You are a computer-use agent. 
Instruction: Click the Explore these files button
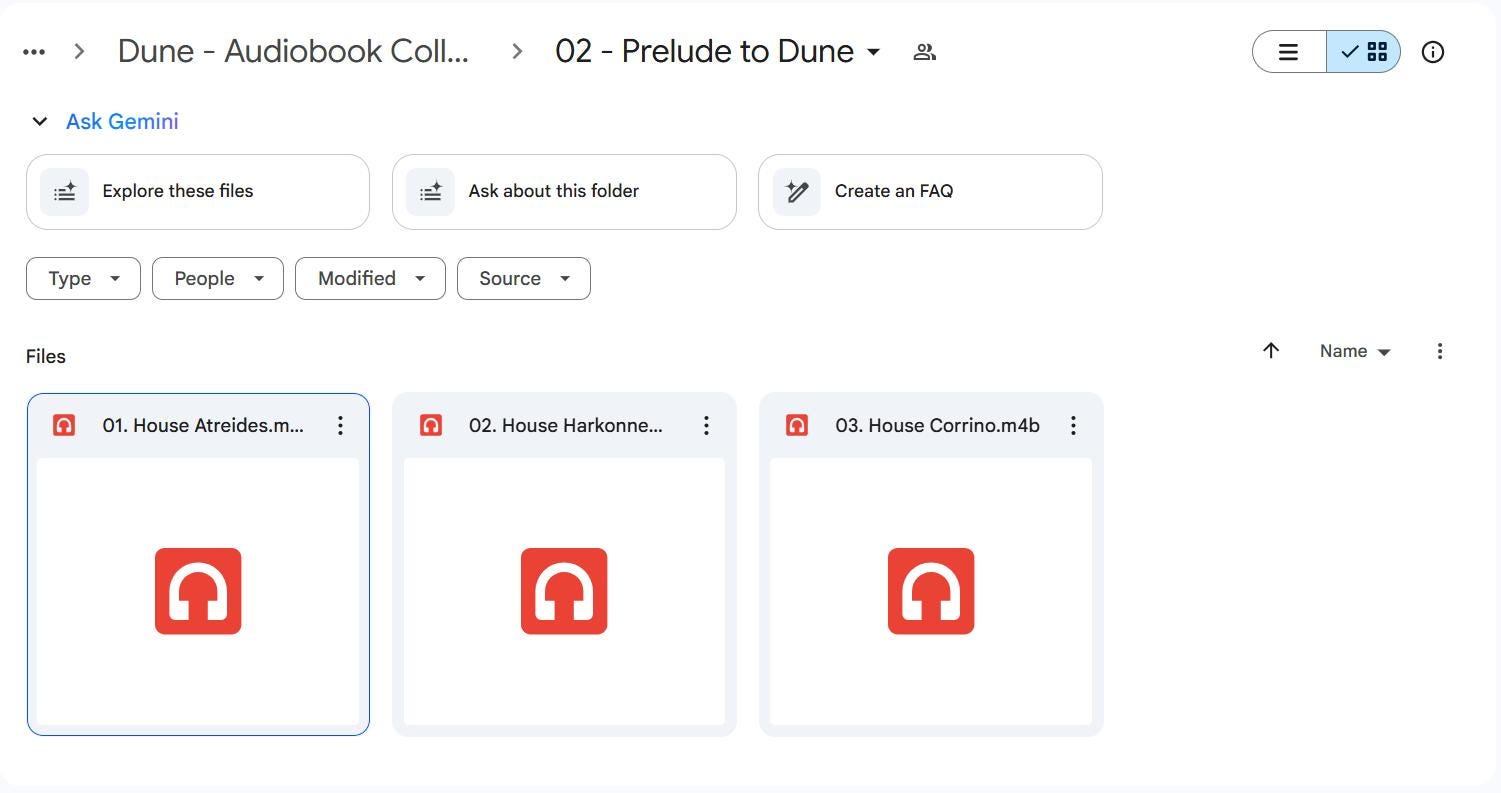[x=198, y=192]
